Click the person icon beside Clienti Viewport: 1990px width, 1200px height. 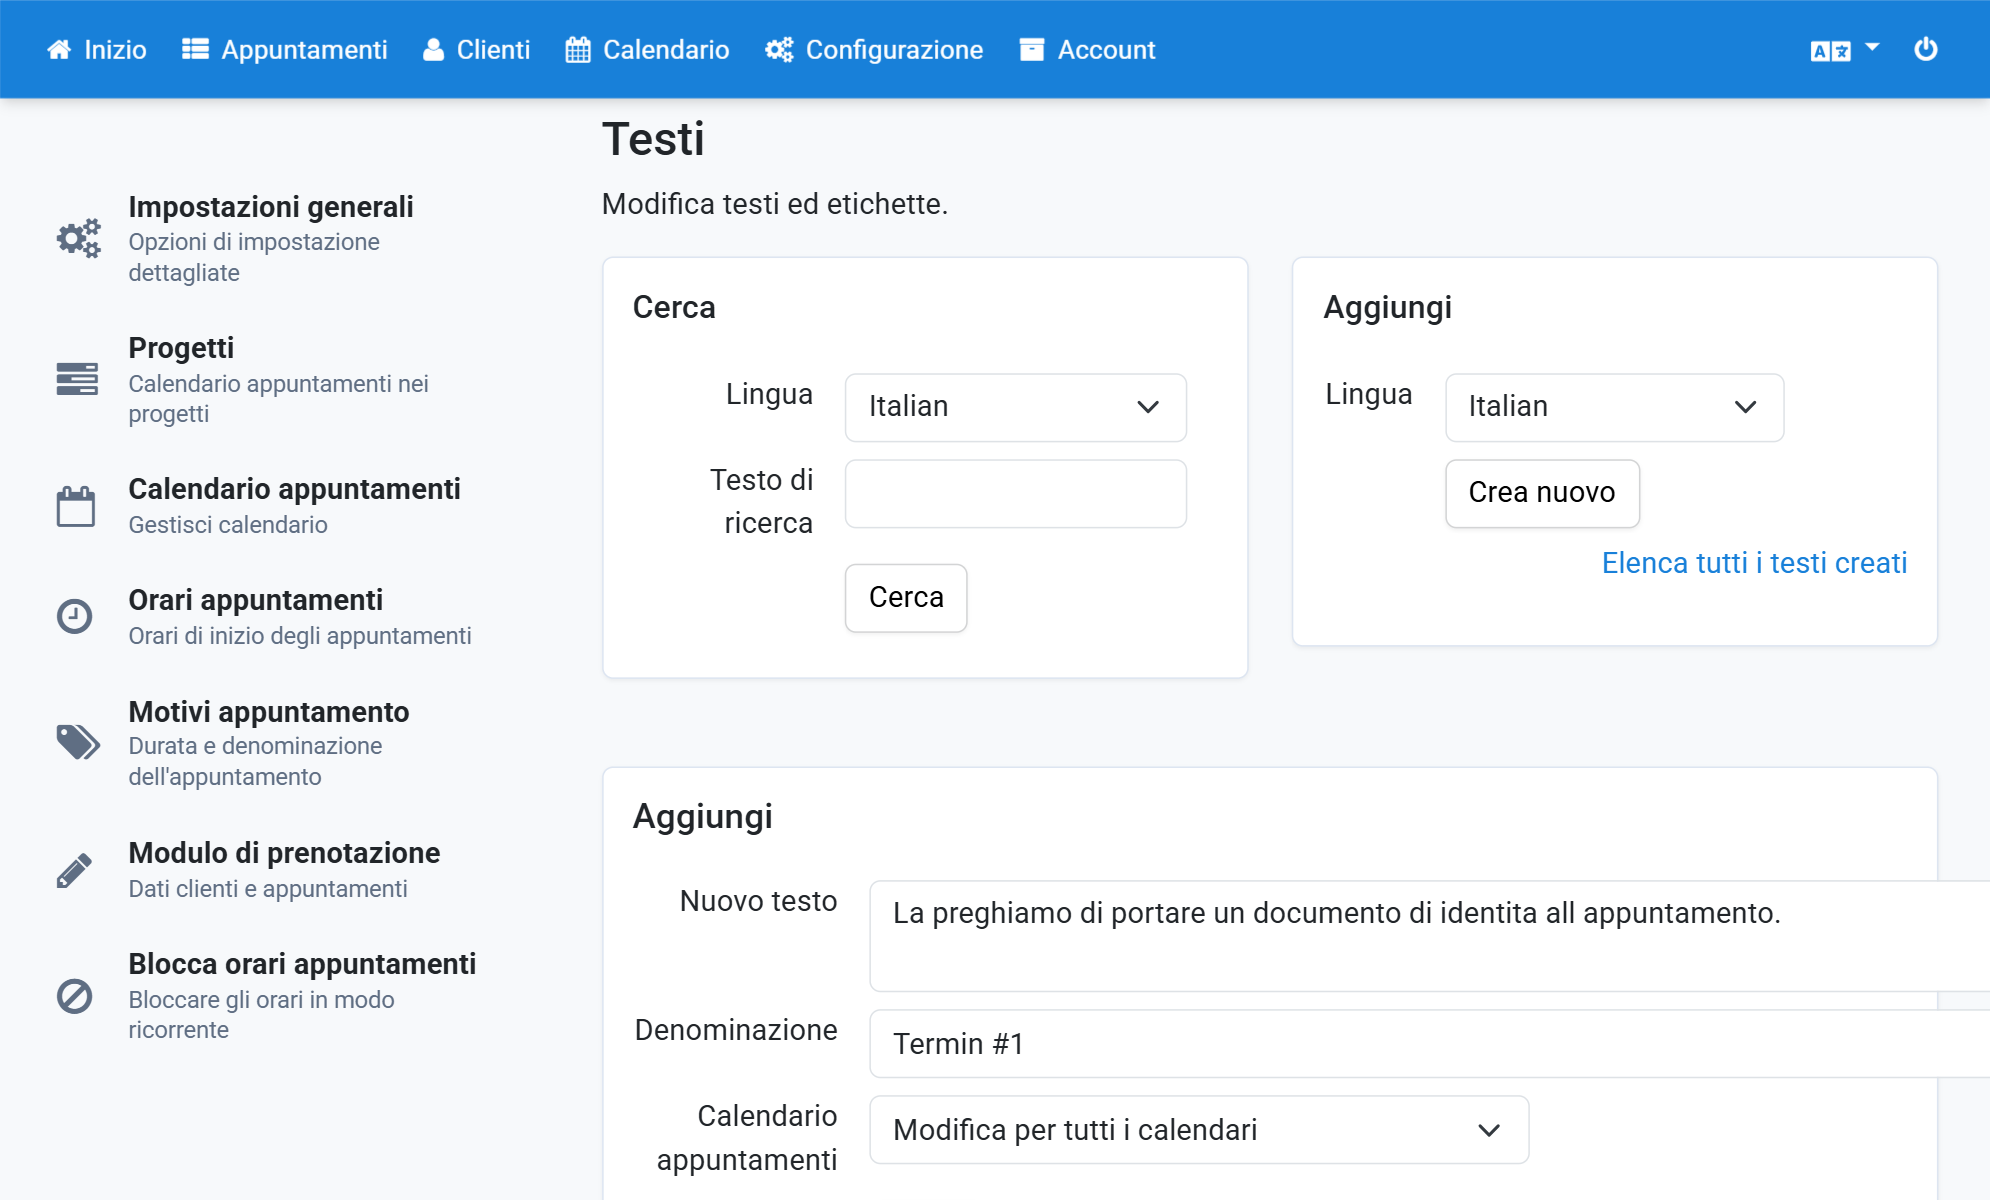coord(433,50)
